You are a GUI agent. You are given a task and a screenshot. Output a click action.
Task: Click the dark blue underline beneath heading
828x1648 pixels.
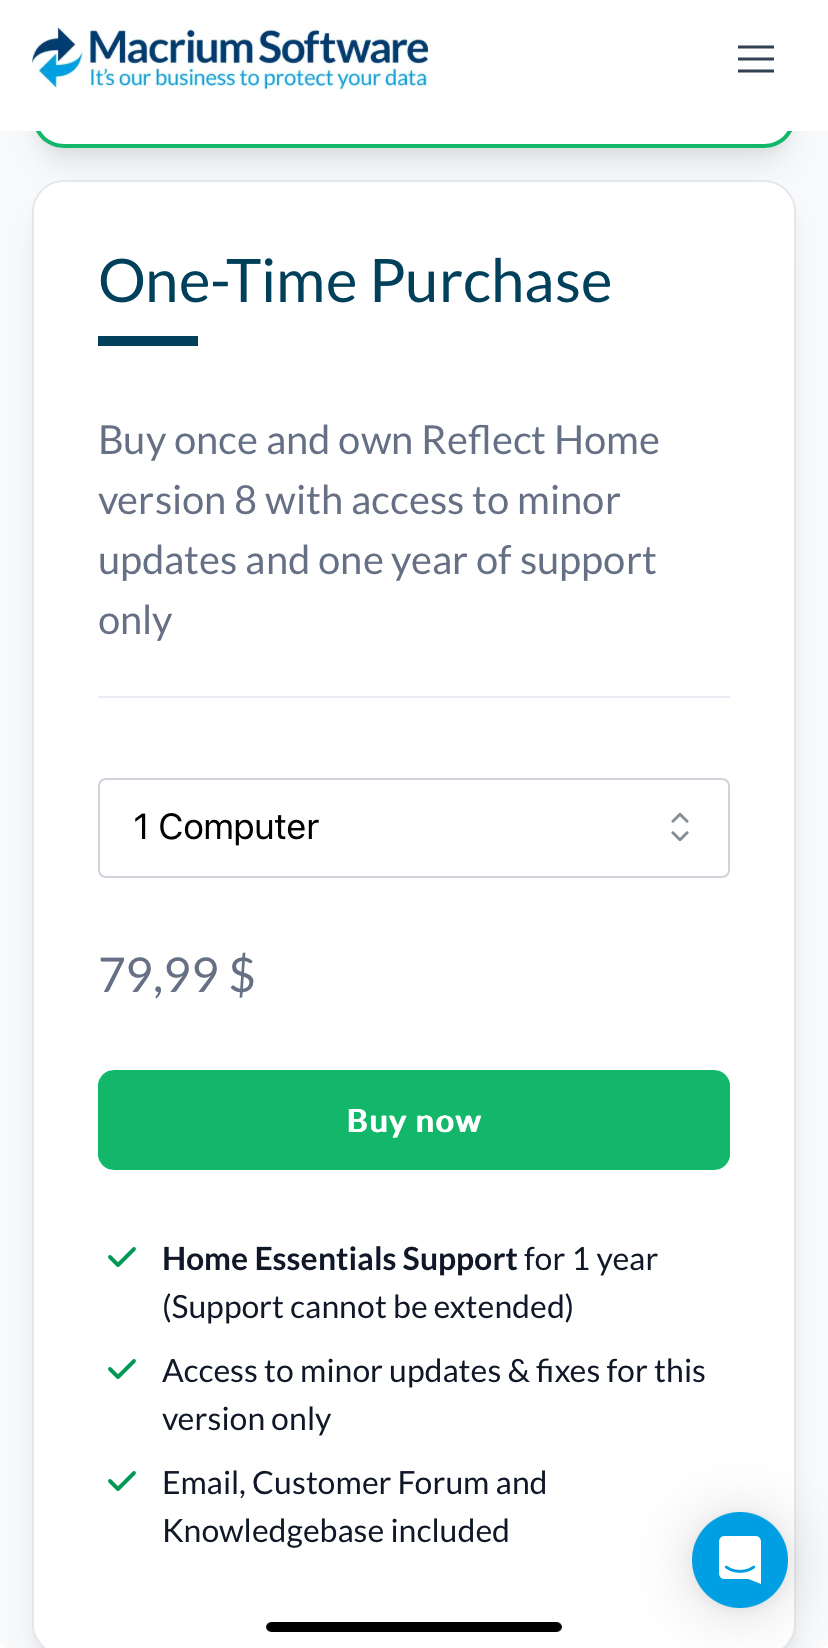[x=148, y=341]
